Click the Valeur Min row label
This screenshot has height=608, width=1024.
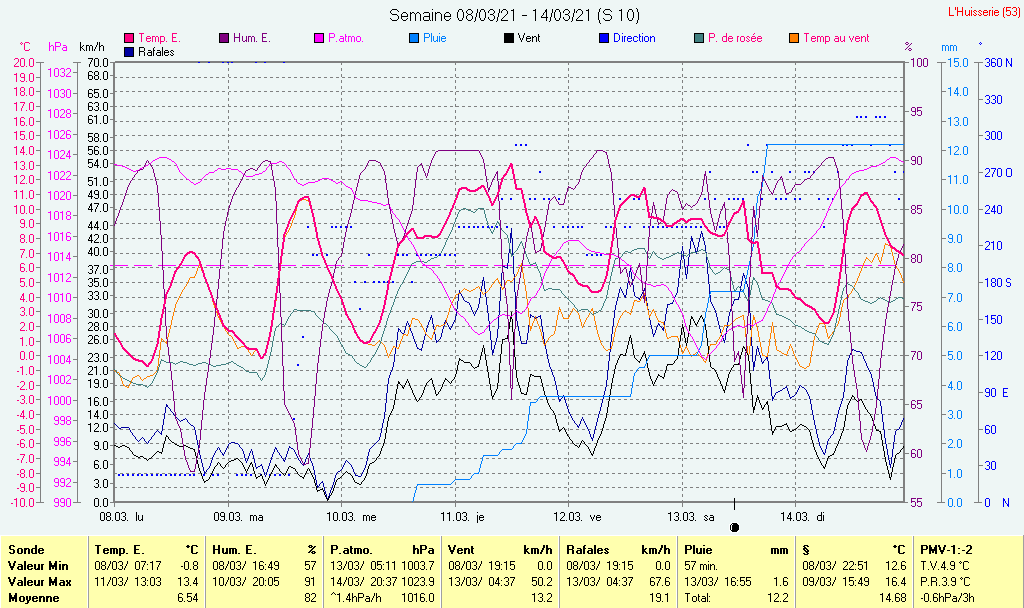(38, 566)
